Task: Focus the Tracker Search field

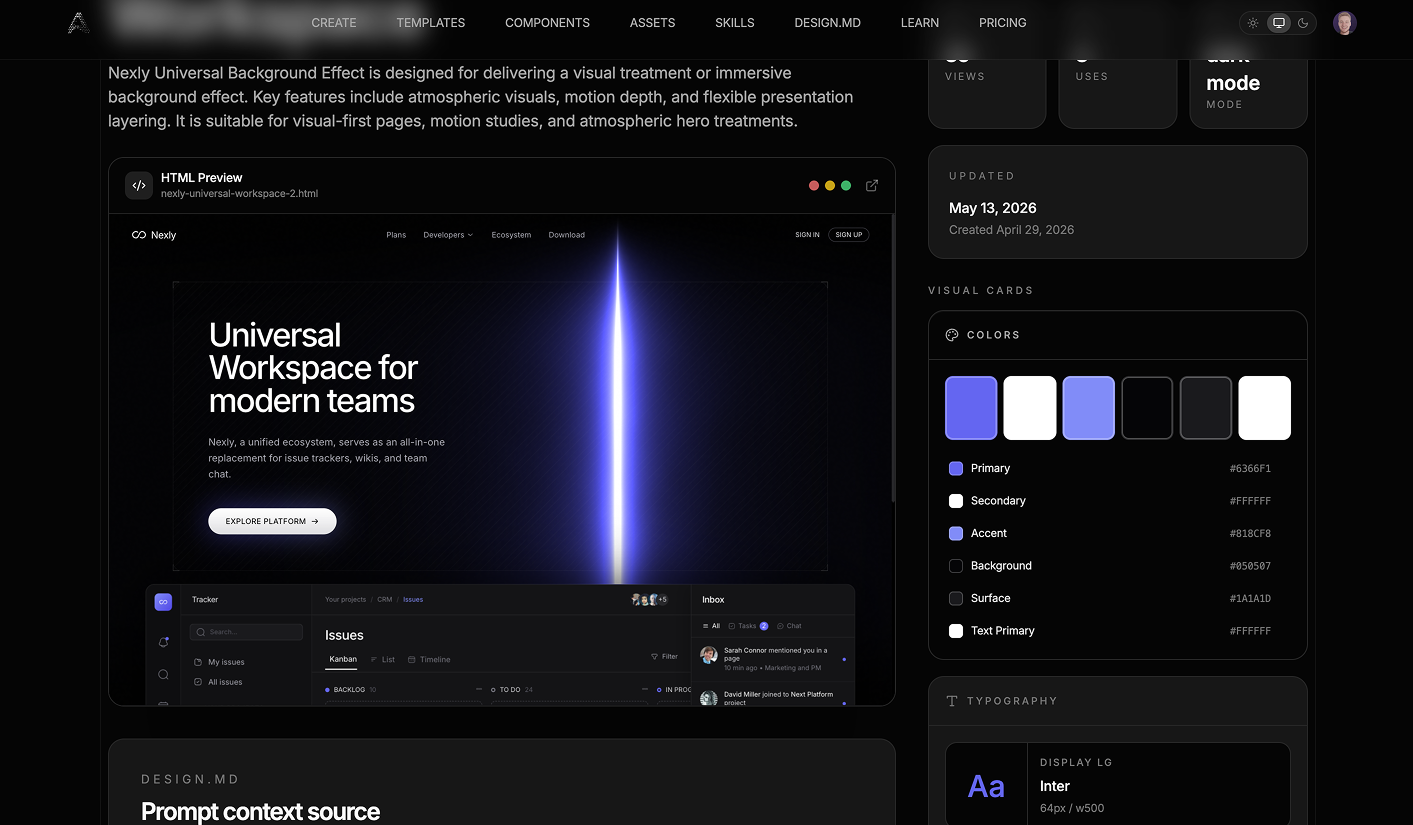Action: point(246,632)
